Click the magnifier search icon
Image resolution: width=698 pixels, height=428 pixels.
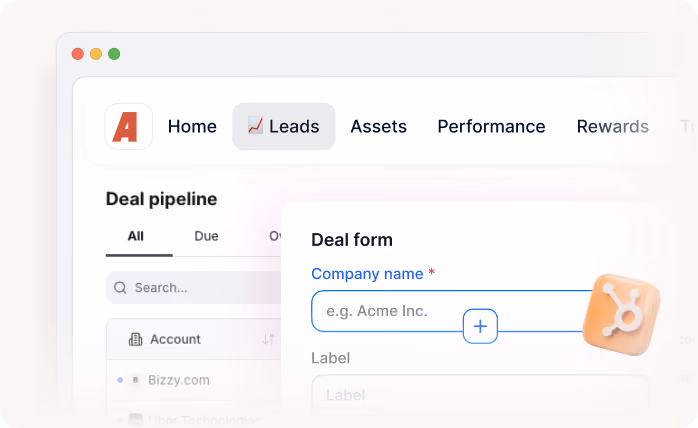click(x=120, y=288)
